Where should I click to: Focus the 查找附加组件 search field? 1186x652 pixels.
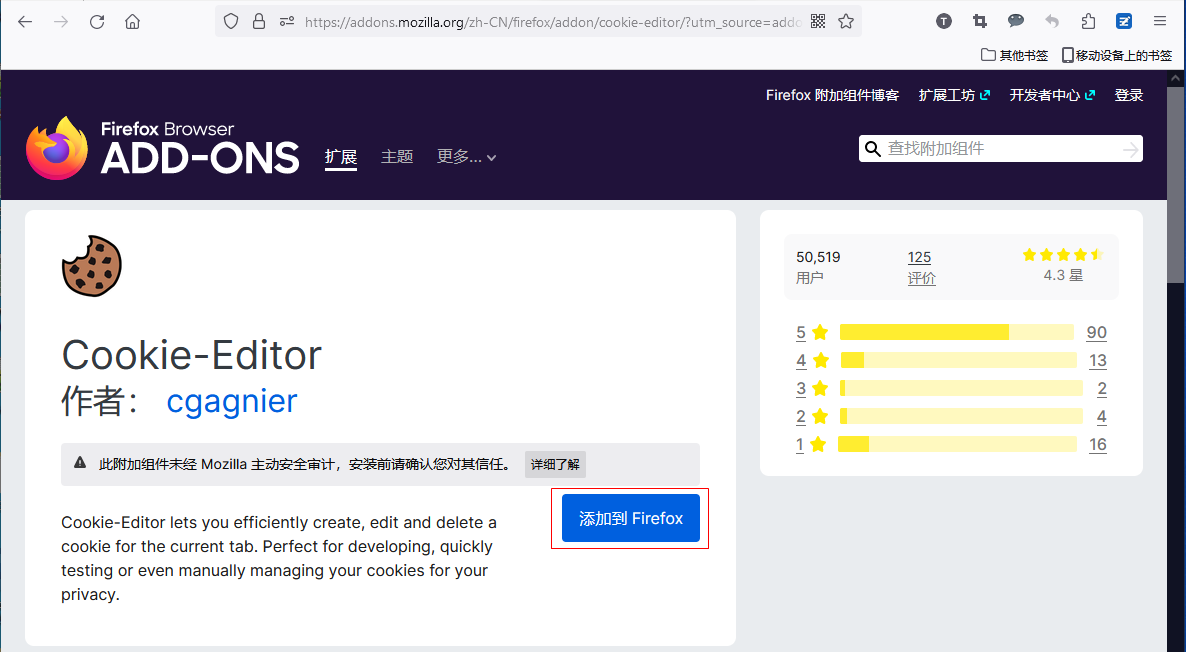pos(1001,149)
